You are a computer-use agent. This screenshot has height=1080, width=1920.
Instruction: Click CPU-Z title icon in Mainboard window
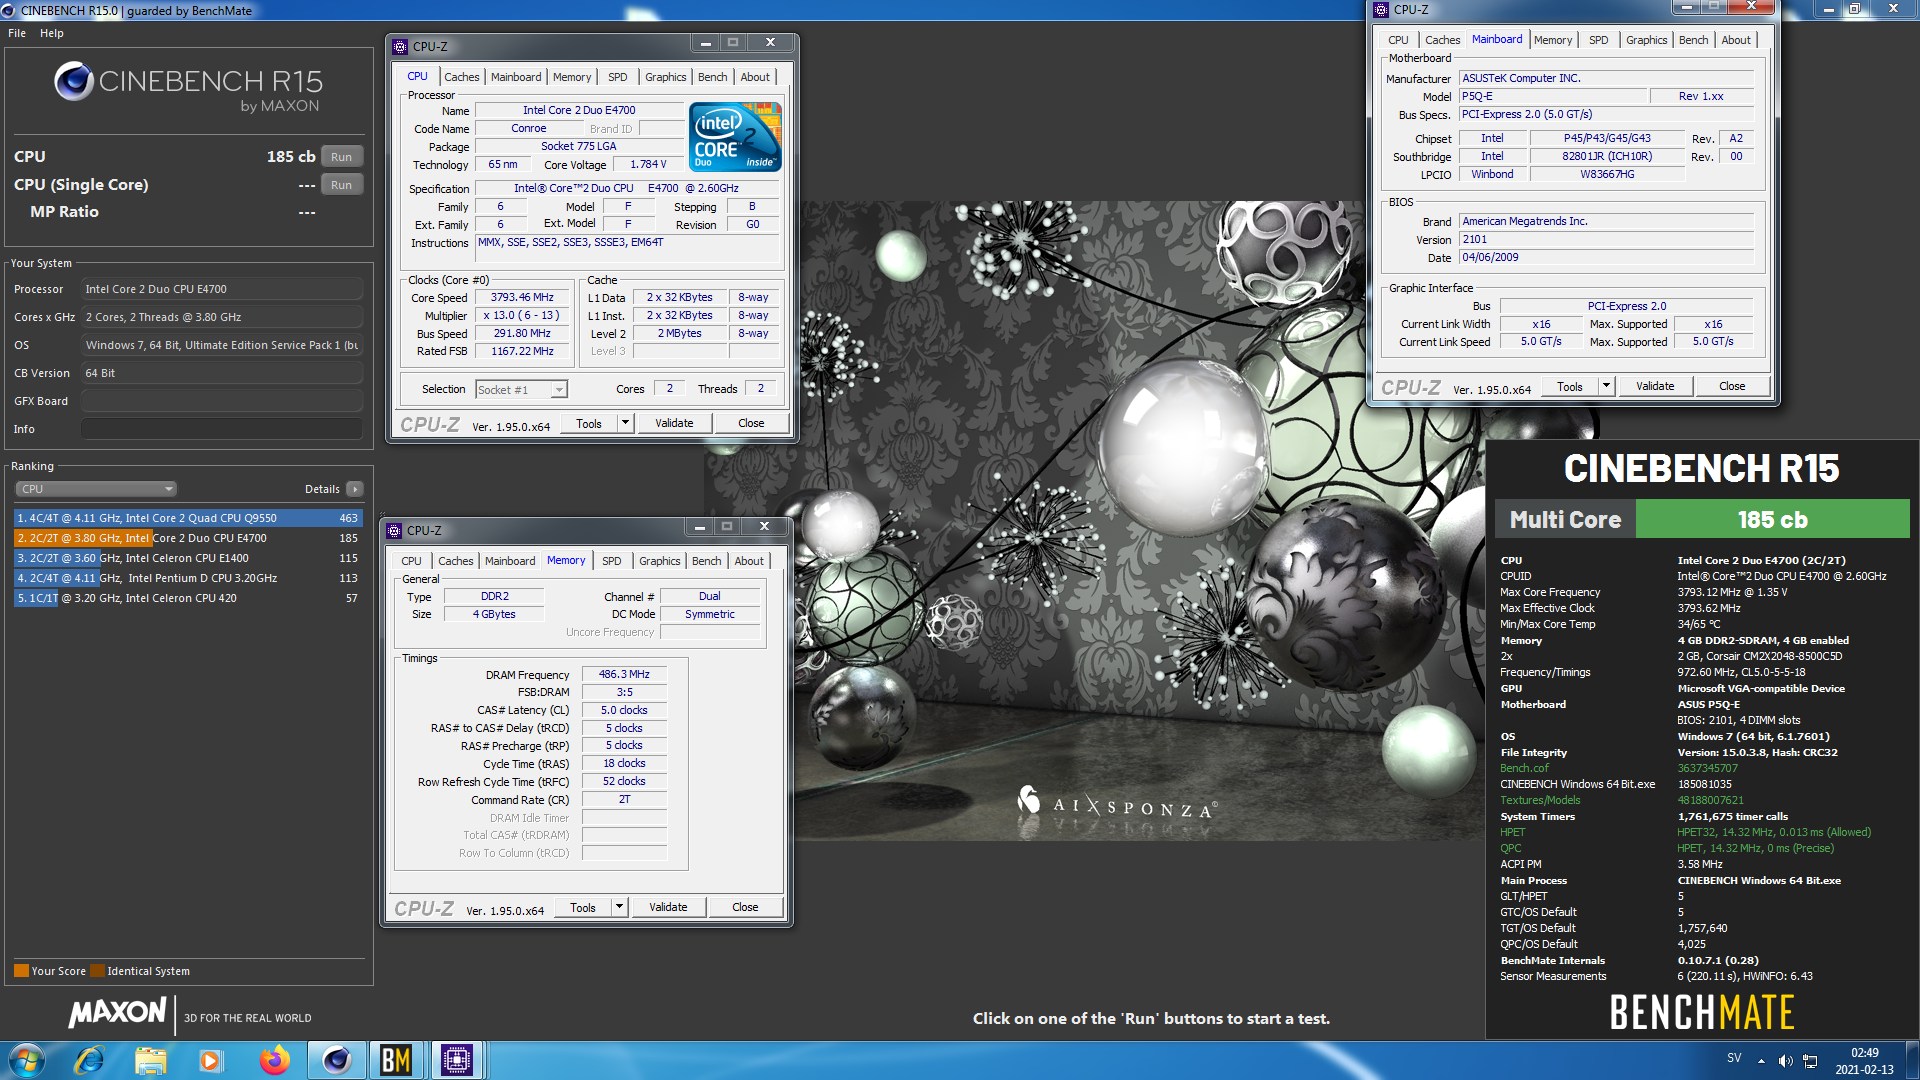click(x=1381, y=10)
